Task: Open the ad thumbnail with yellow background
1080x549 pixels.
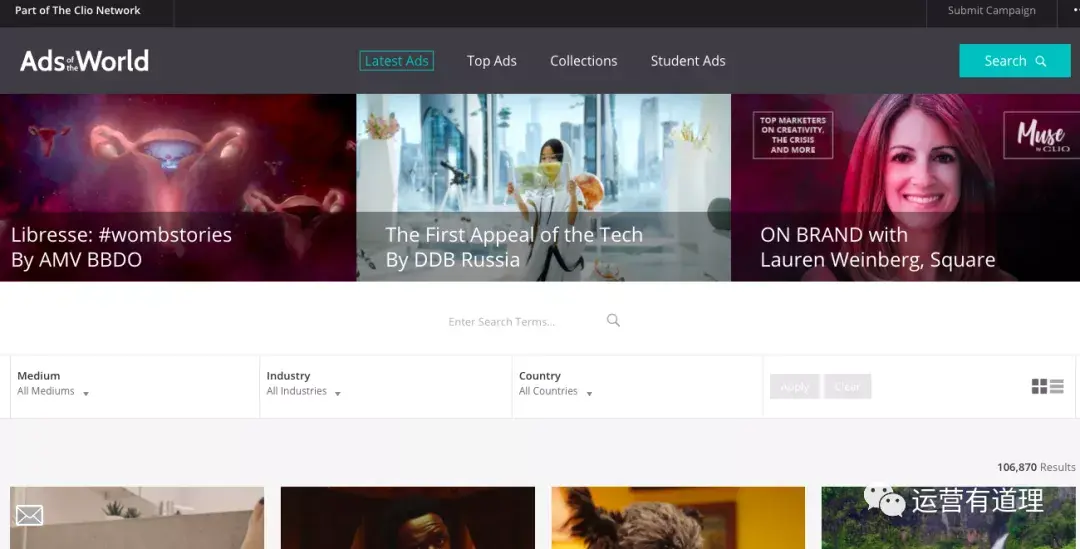Action: 678,518
